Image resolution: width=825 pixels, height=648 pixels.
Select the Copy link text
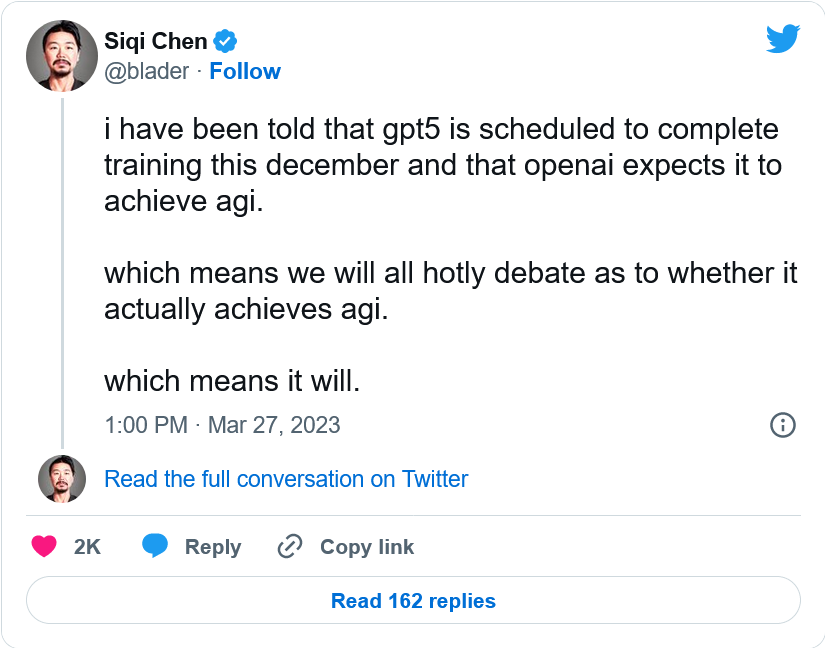tap(366, 547)
